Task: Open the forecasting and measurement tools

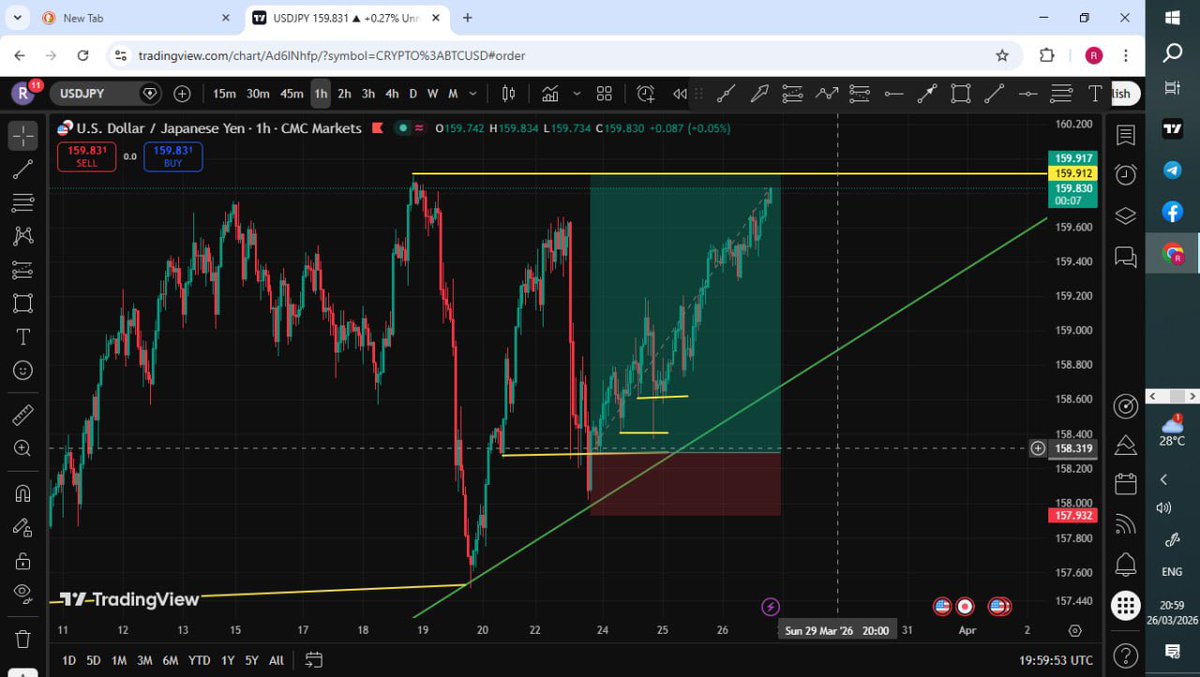Action: point(23,270)
